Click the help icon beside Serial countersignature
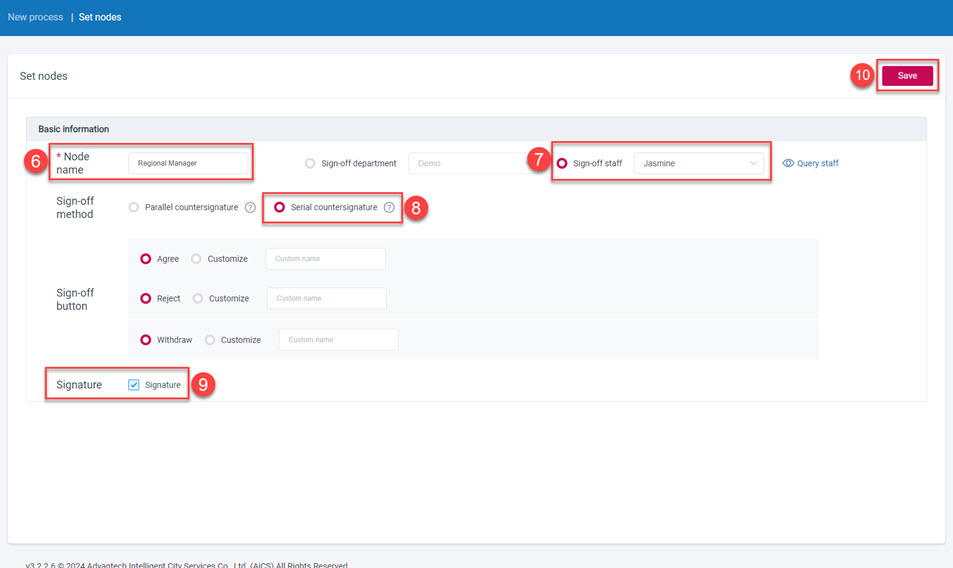The width and height of the screenshot is (953, 568). [x=389, y=208]
